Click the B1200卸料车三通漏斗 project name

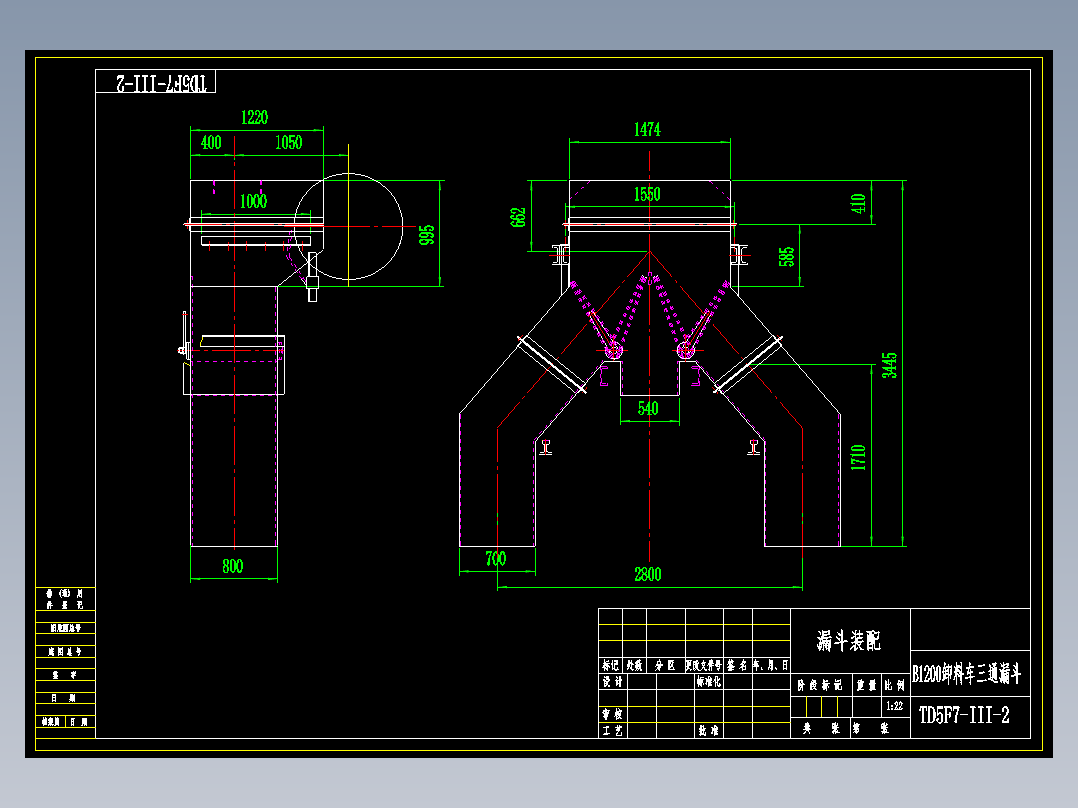[x=967, y=674]
